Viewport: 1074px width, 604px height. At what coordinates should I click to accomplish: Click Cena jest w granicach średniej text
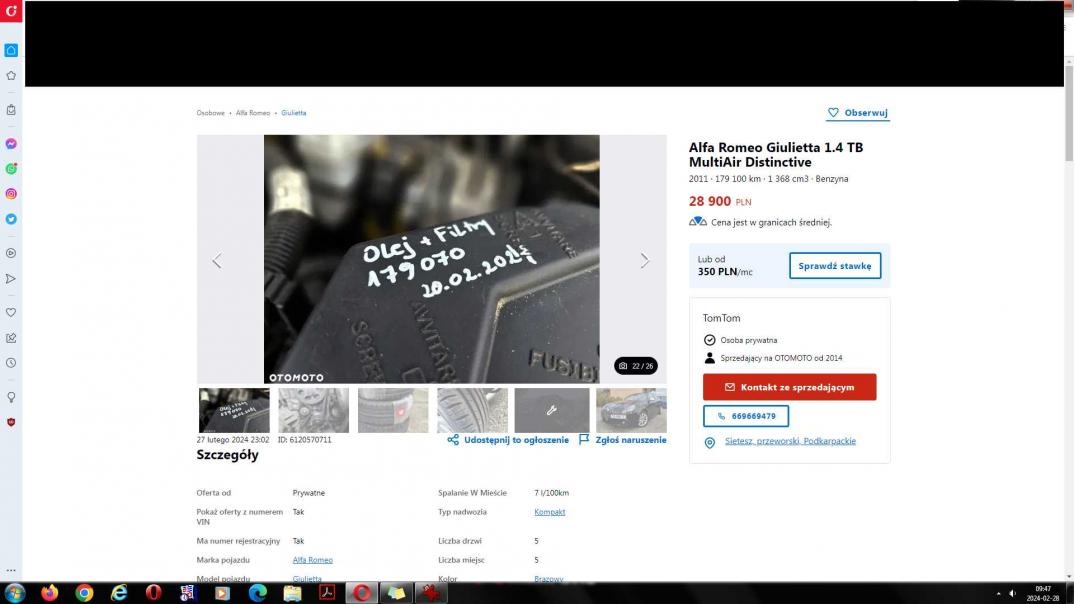(x=771, y=222)
